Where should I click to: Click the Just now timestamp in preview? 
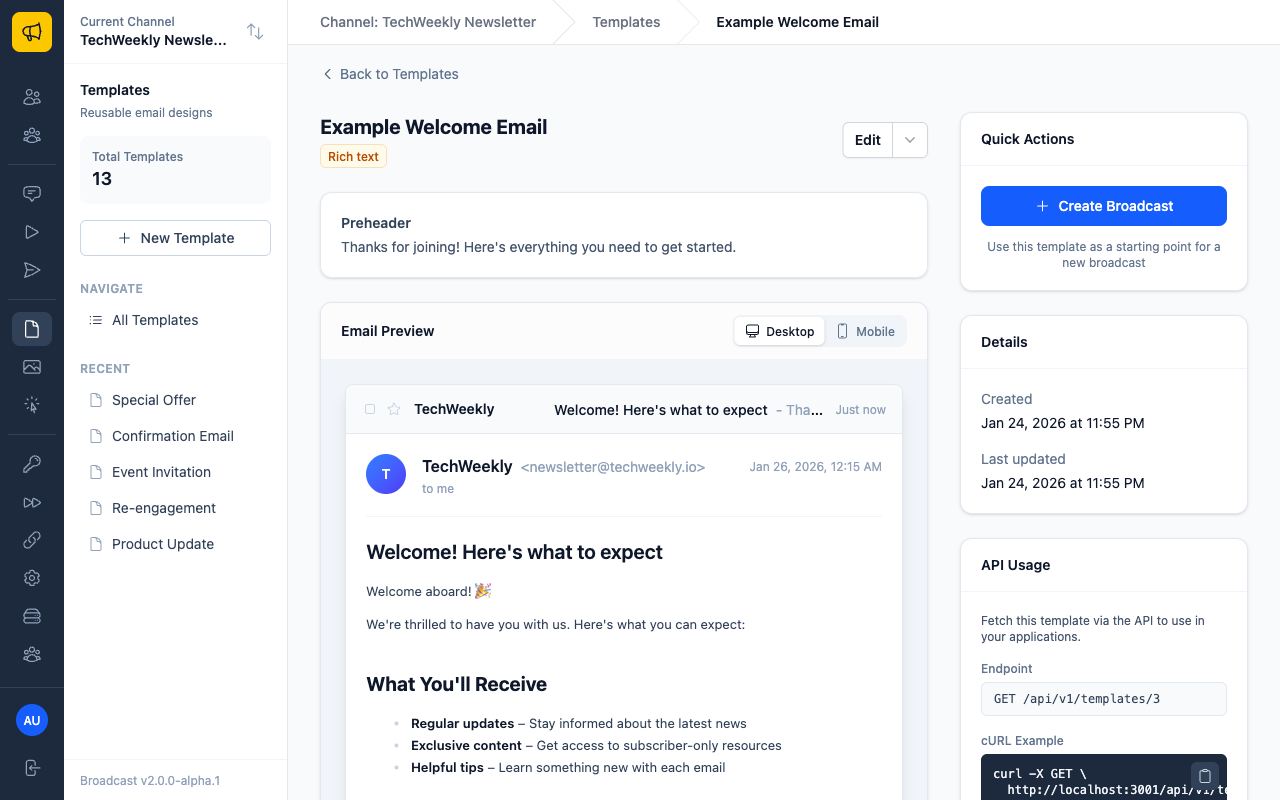tap(861, 410)
